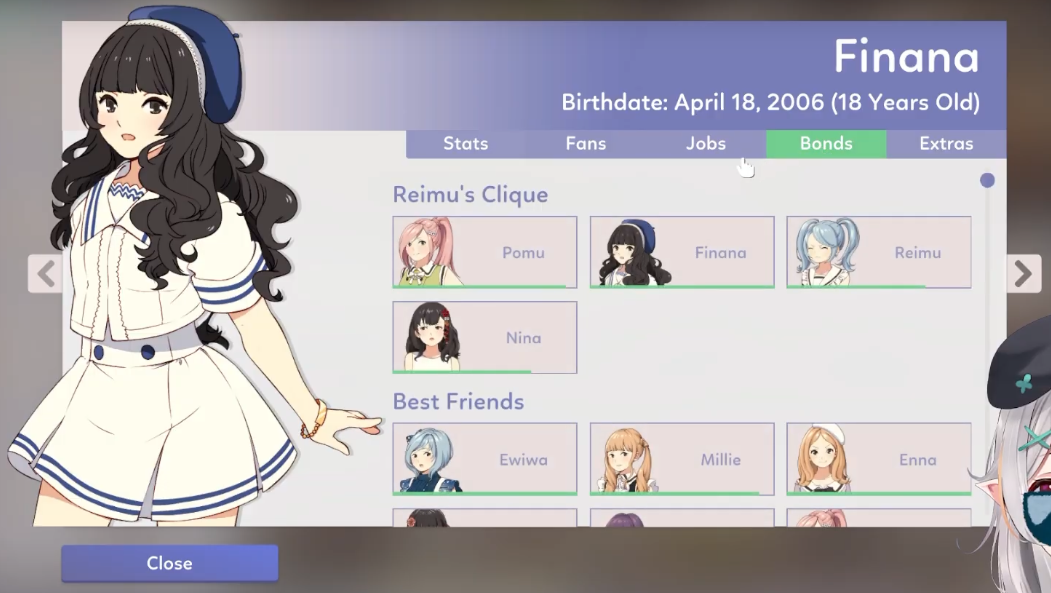Click the partially visible purple-haired card at the bottom

[682, 517]
